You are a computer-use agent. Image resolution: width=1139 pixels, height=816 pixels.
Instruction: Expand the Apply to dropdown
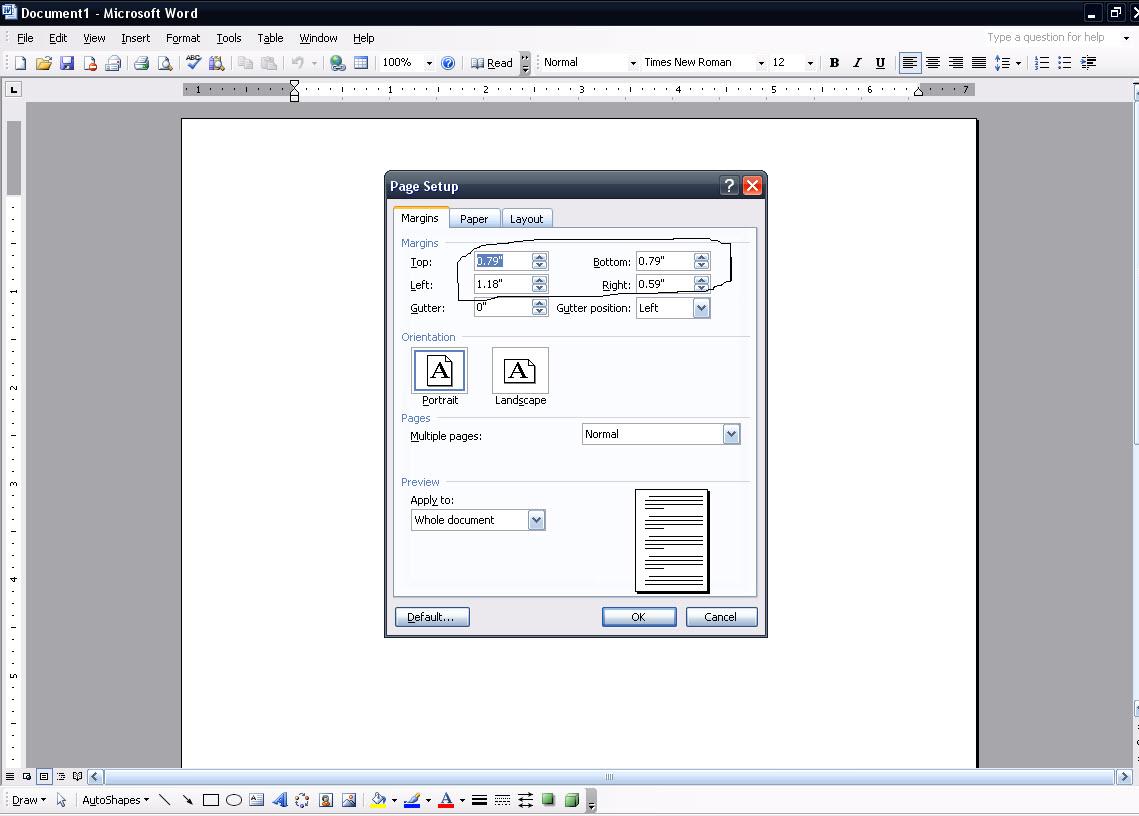coord(536,520)
